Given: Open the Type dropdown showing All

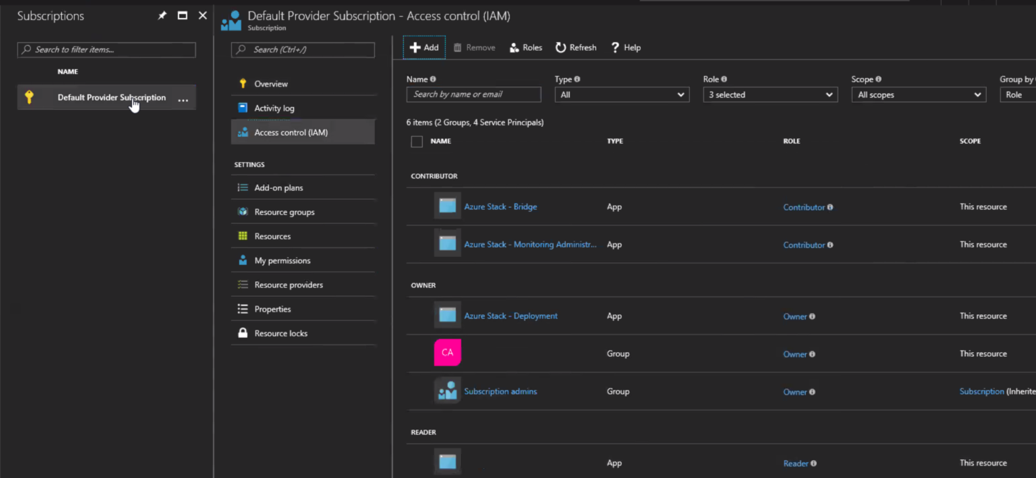Looking at the screenshot, I should pyautogui.click(x=622, y=95).
